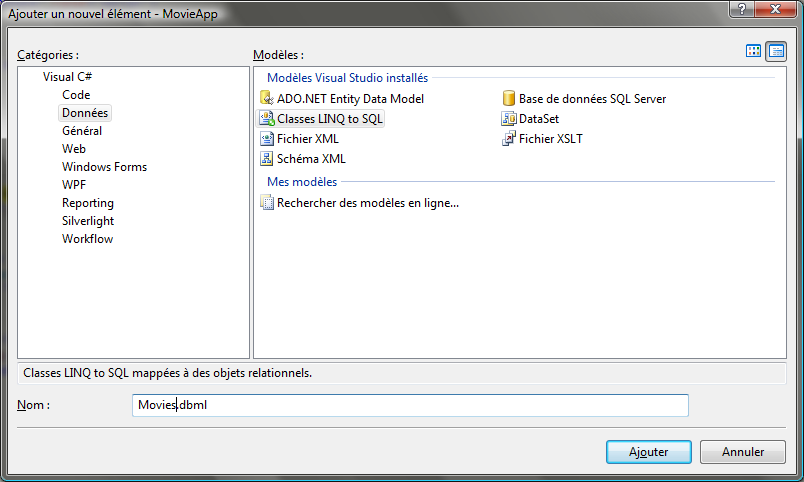The height and width of the screenshot is (482, 804).
Task: Select the DataSet template icon
Action: pyautogui.click(x=509, y=119)
